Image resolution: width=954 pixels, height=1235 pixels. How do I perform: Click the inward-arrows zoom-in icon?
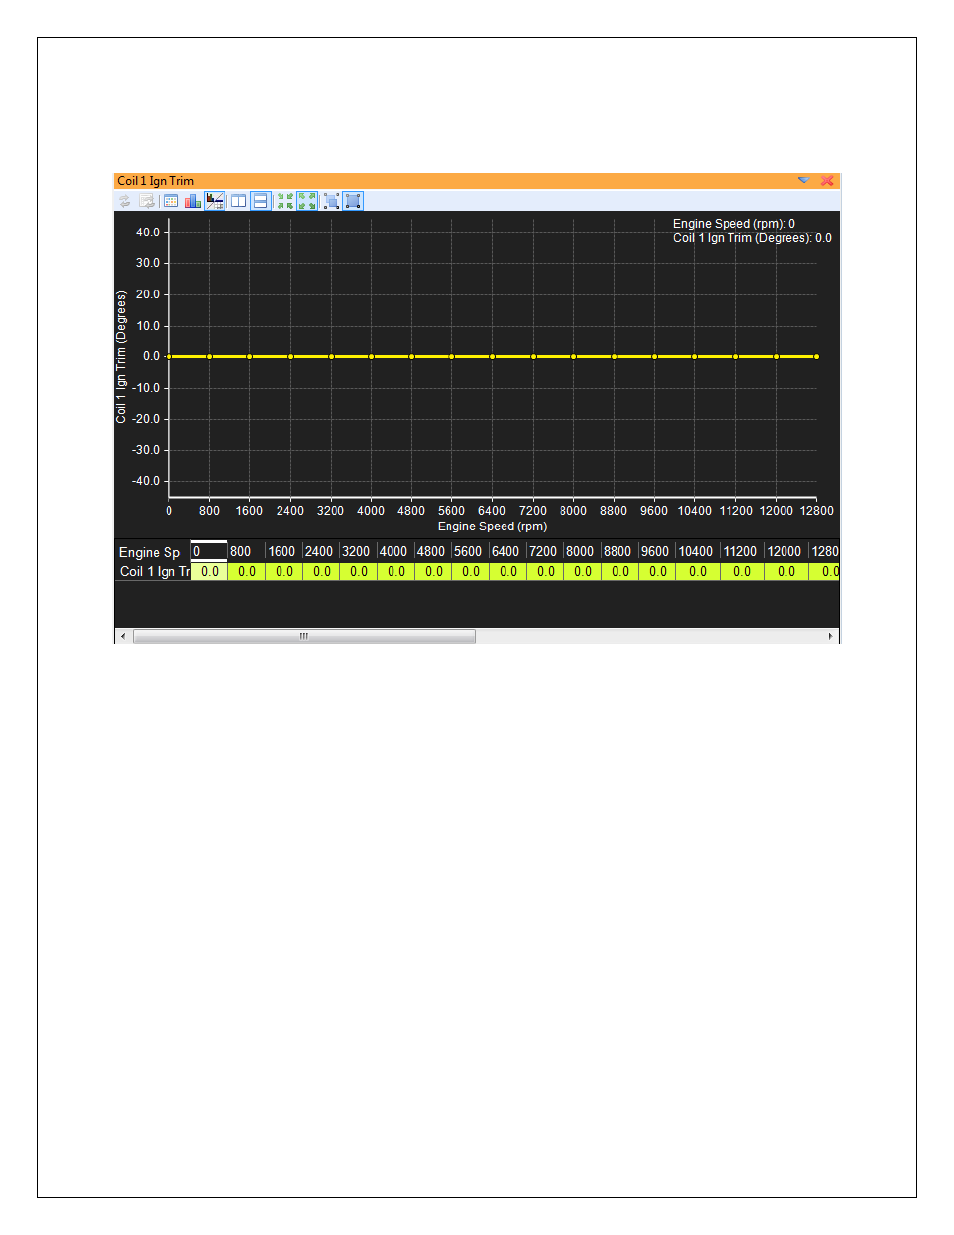[285, 201]
